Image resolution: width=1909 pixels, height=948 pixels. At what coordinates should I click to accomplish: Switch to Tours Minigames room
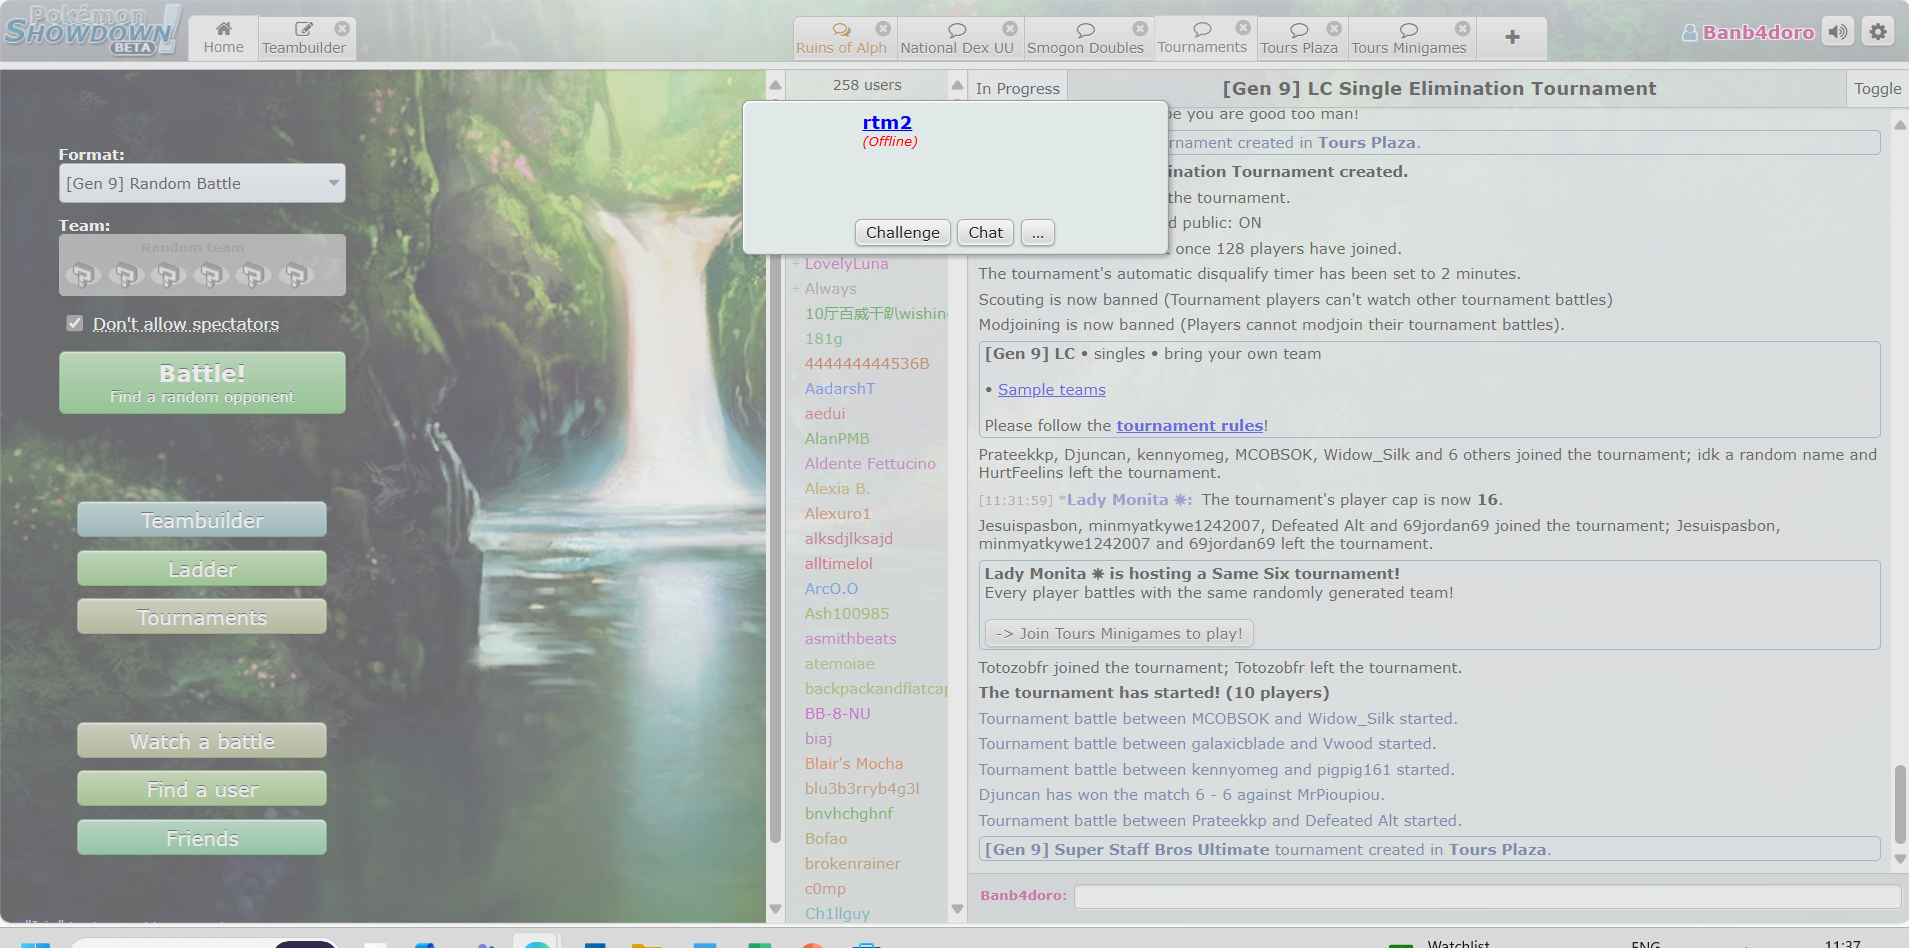[x=1409, y=38]
